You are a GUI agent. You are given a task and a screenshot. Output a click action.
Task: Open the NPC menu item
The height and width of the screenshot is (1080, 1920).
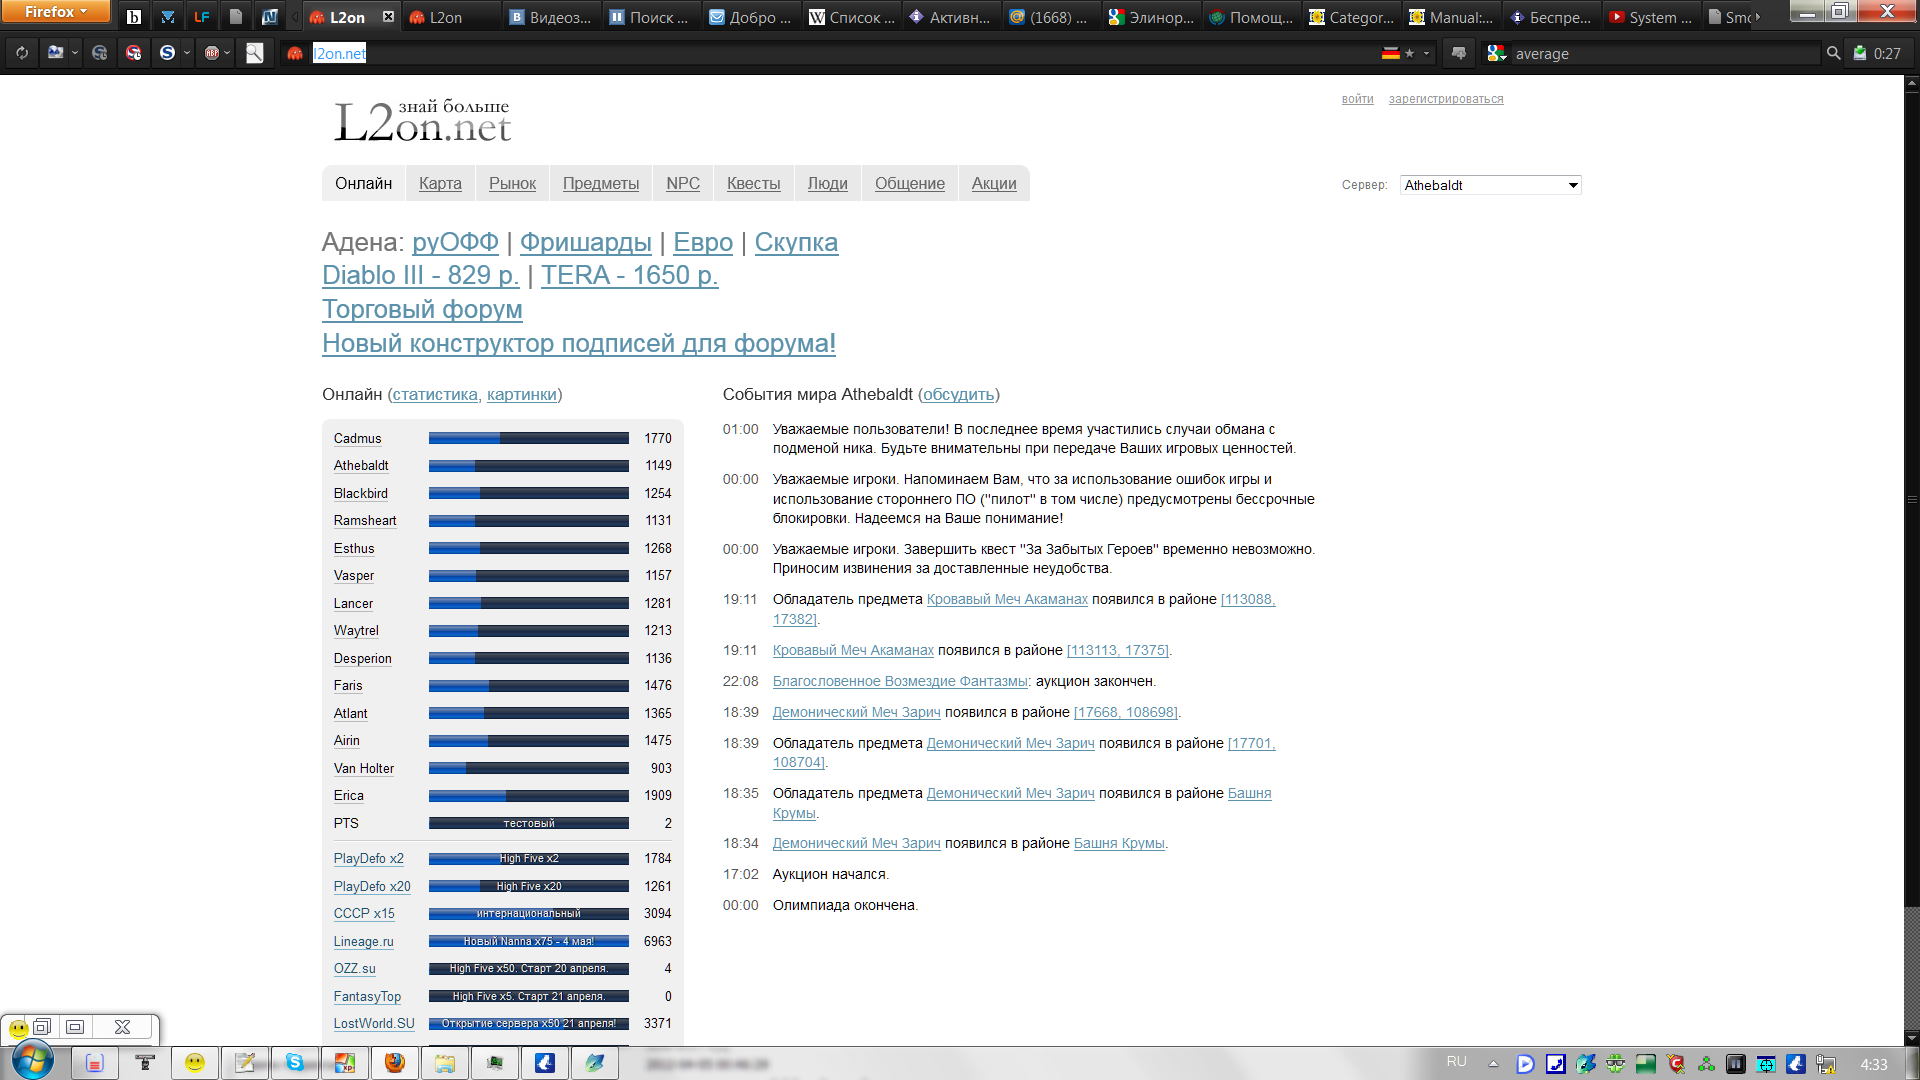point(683,183)
